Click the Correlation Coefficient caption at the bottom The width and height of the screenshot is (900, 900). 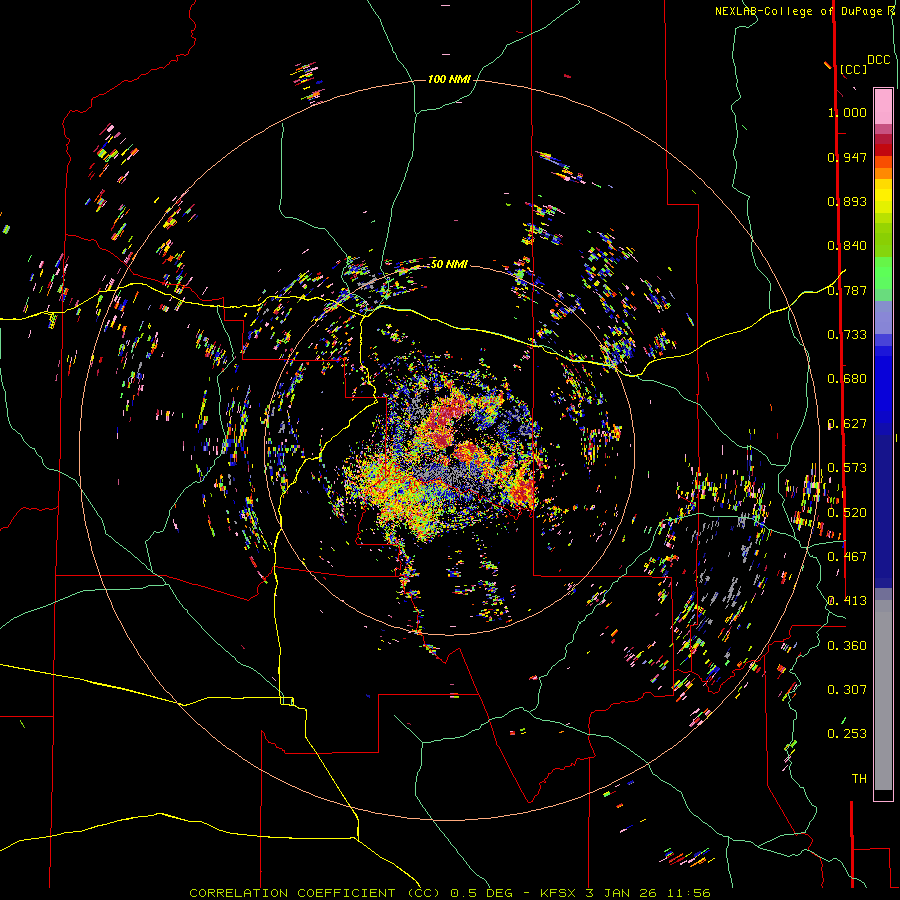450,893
